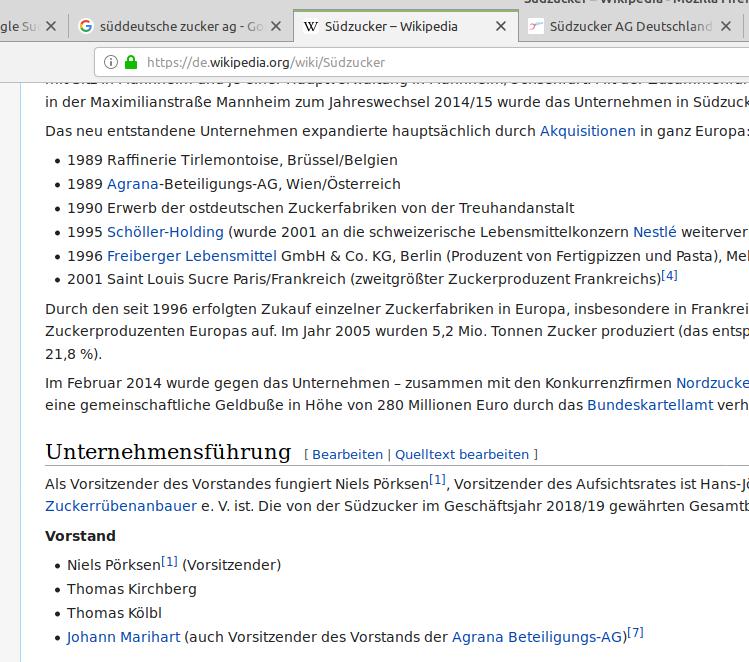Open the Akquisitionen link
Image resolution: width=749 pixels, height=662 pixels.
pos(588,131)
